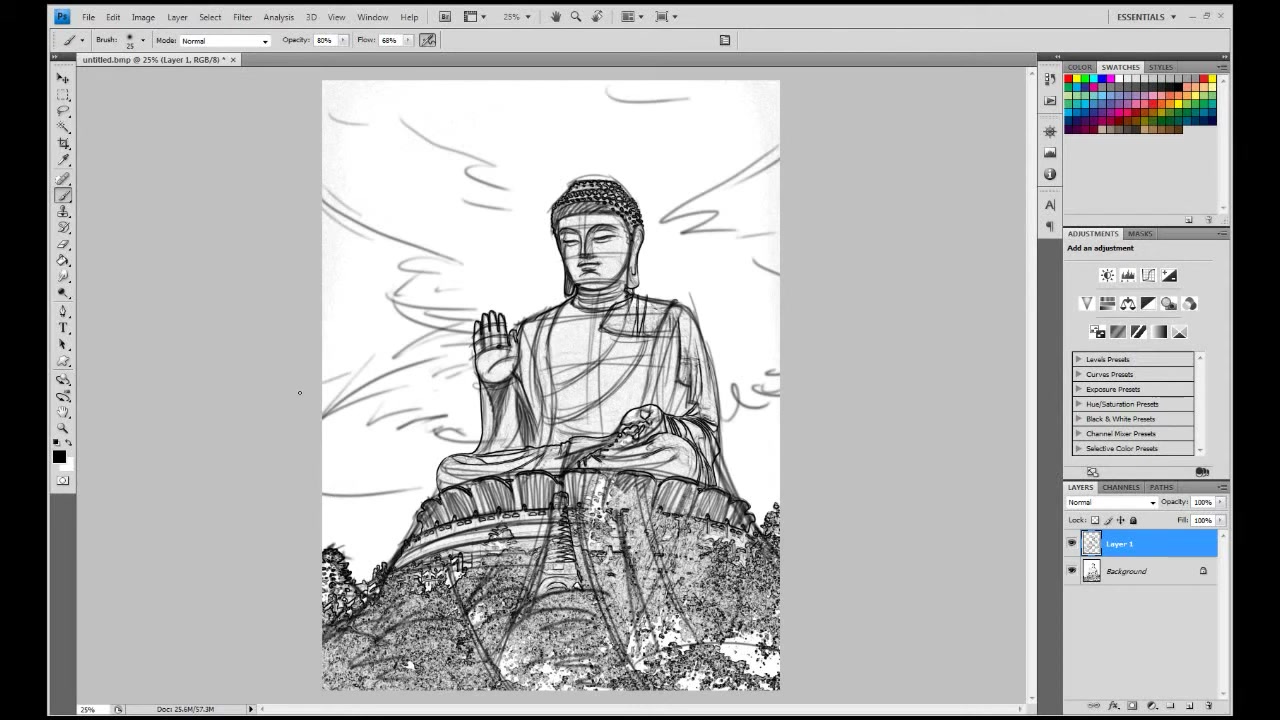Select the Crop tool
The width and height of the screenshot is (1280, 720).
click(63, 144)
